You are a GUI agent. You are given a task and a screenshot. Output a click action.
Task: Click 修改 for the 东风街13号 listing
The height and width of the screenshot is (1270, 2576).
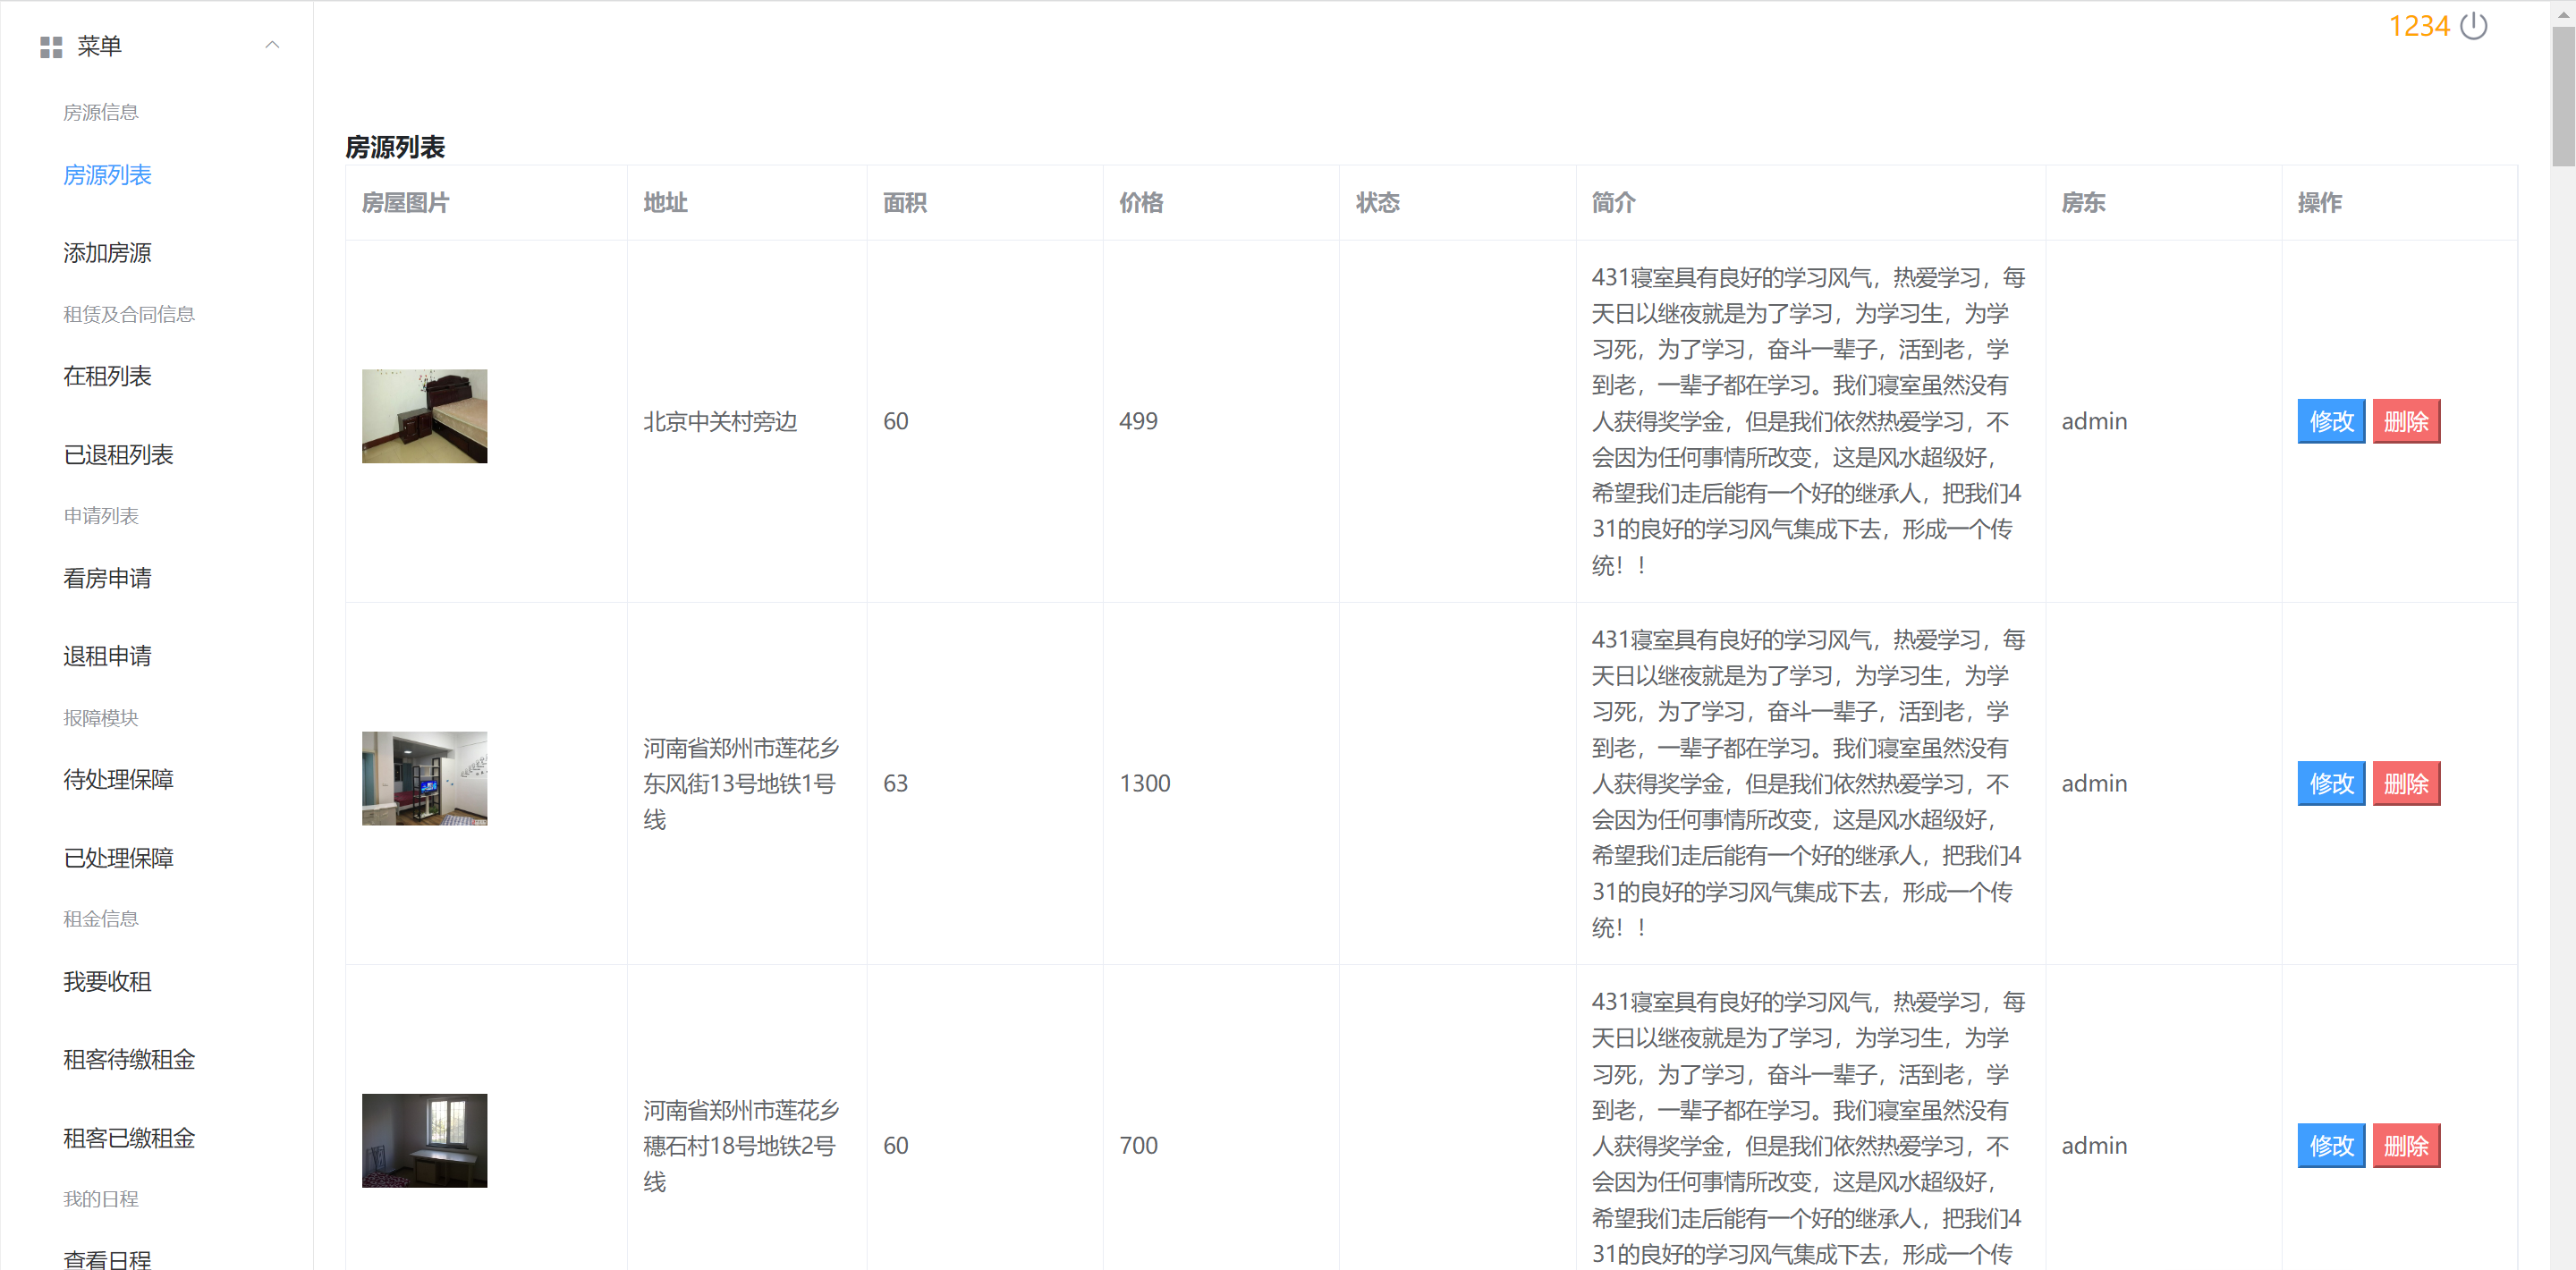coord(2330,784)
